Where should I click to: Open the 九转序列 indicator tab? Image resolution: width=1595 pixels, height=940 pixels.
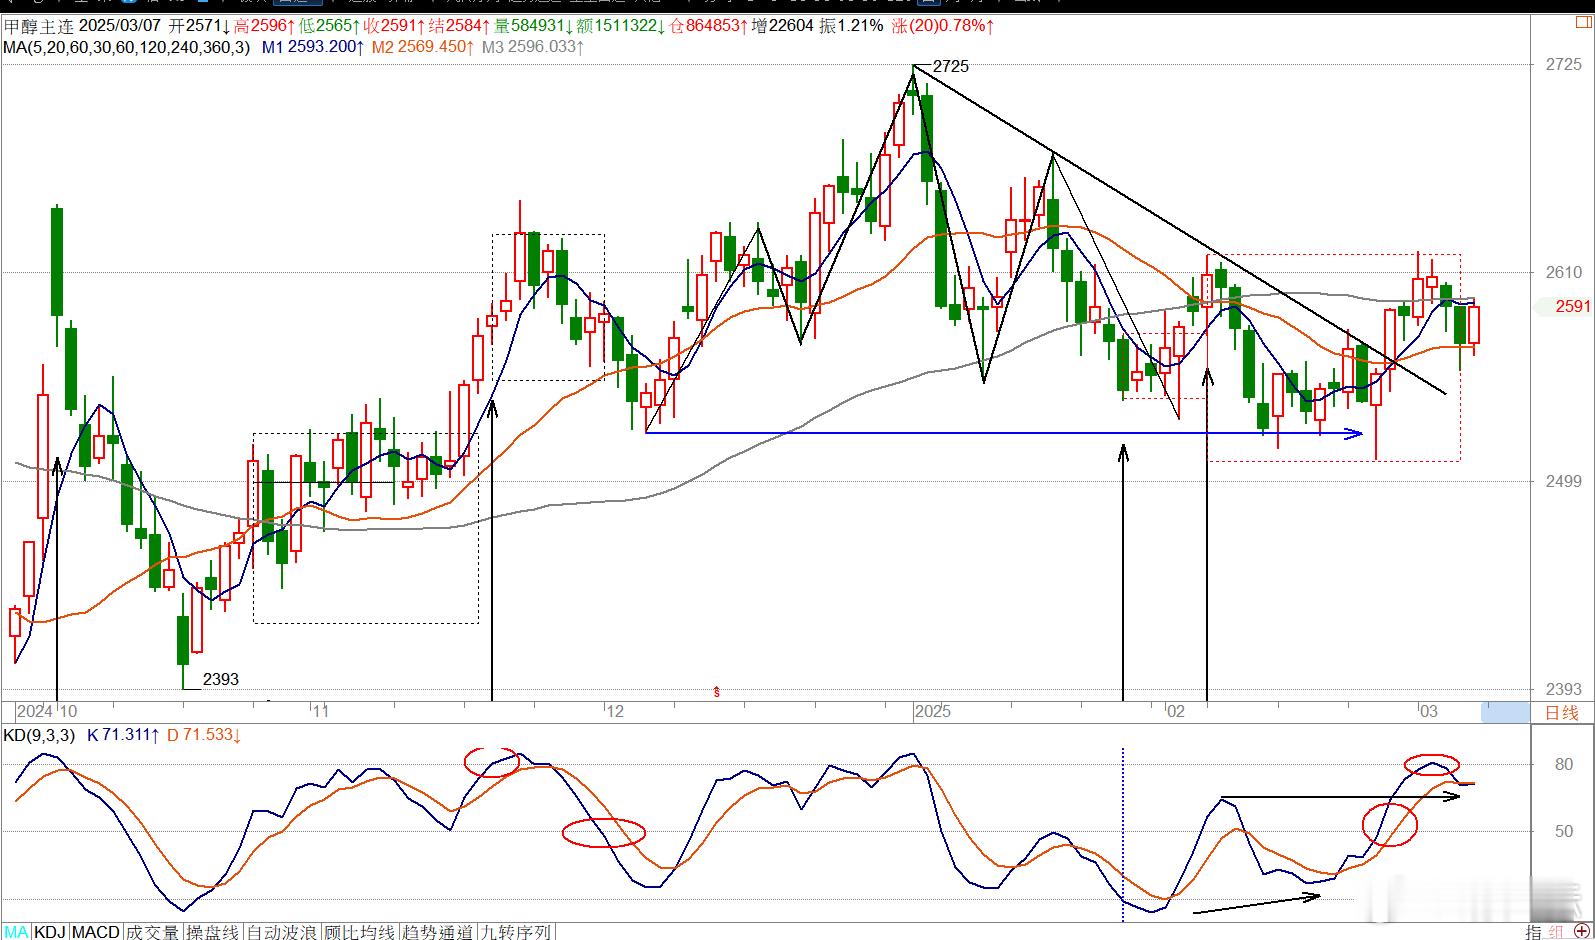coord(516,932)
